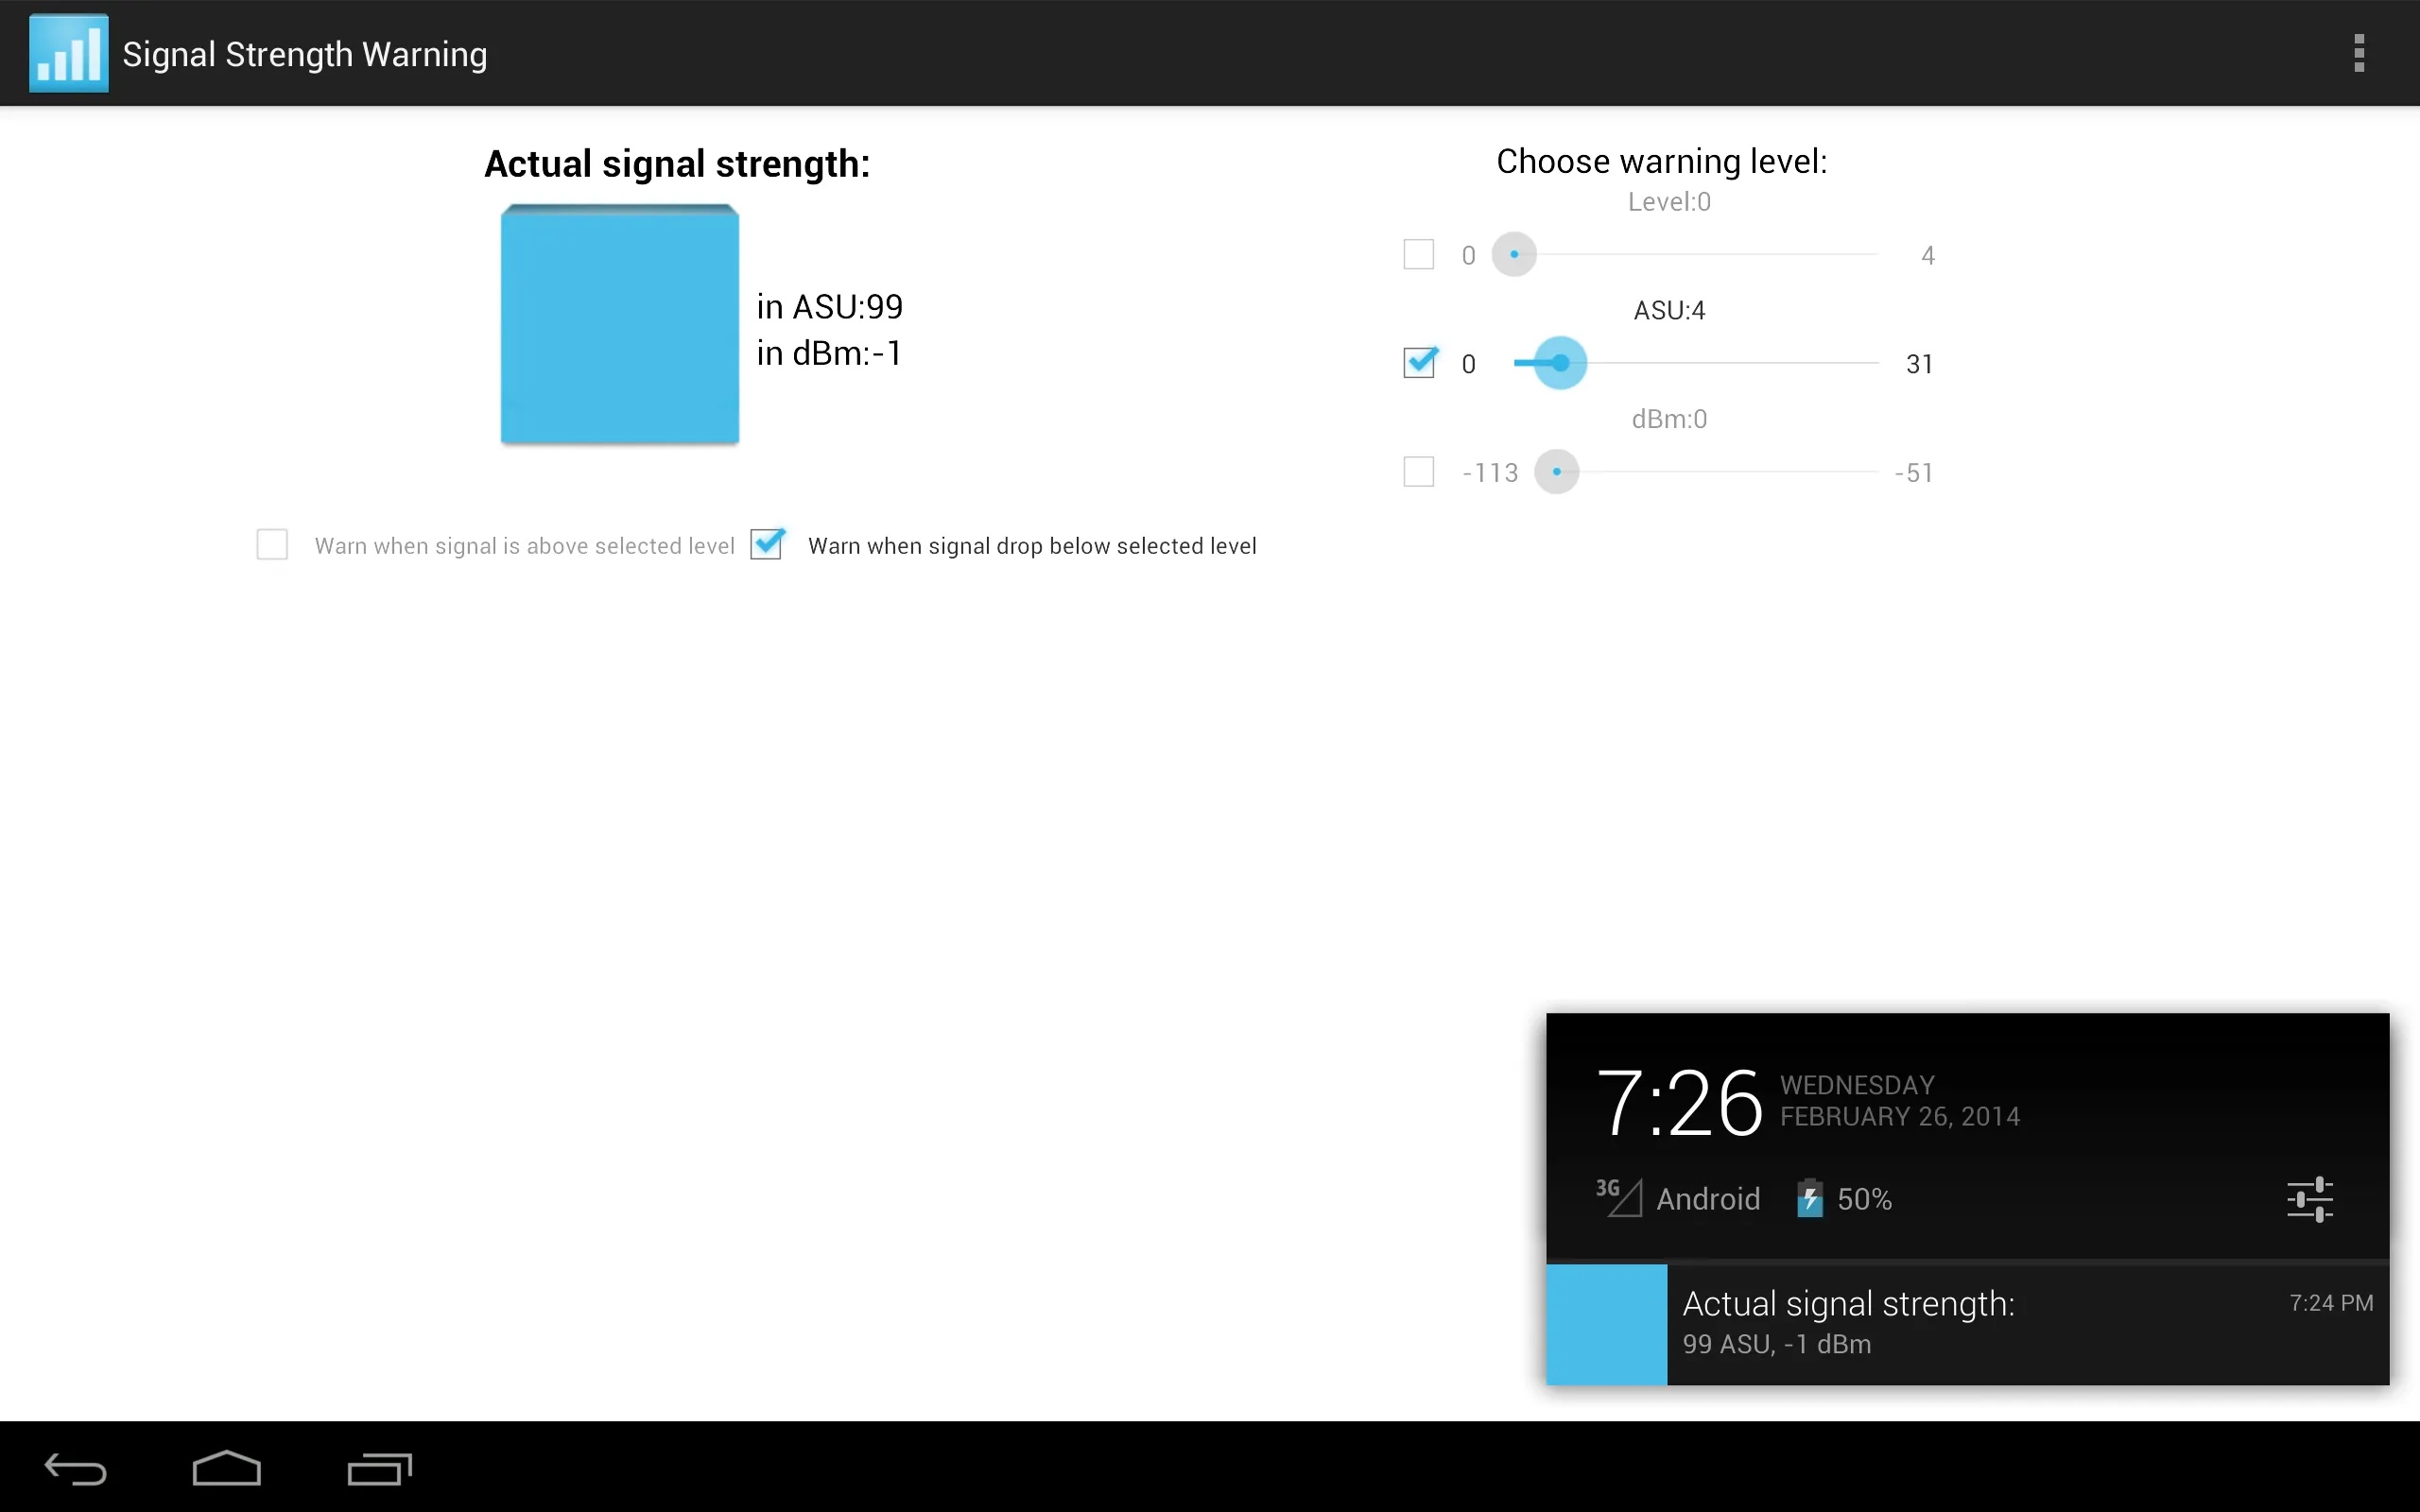Screen dimensions: 2420x1512
Task: Click the equalizer/audio icon in notification bar
Action: pyautogui.click(x=2310, y=1198)
